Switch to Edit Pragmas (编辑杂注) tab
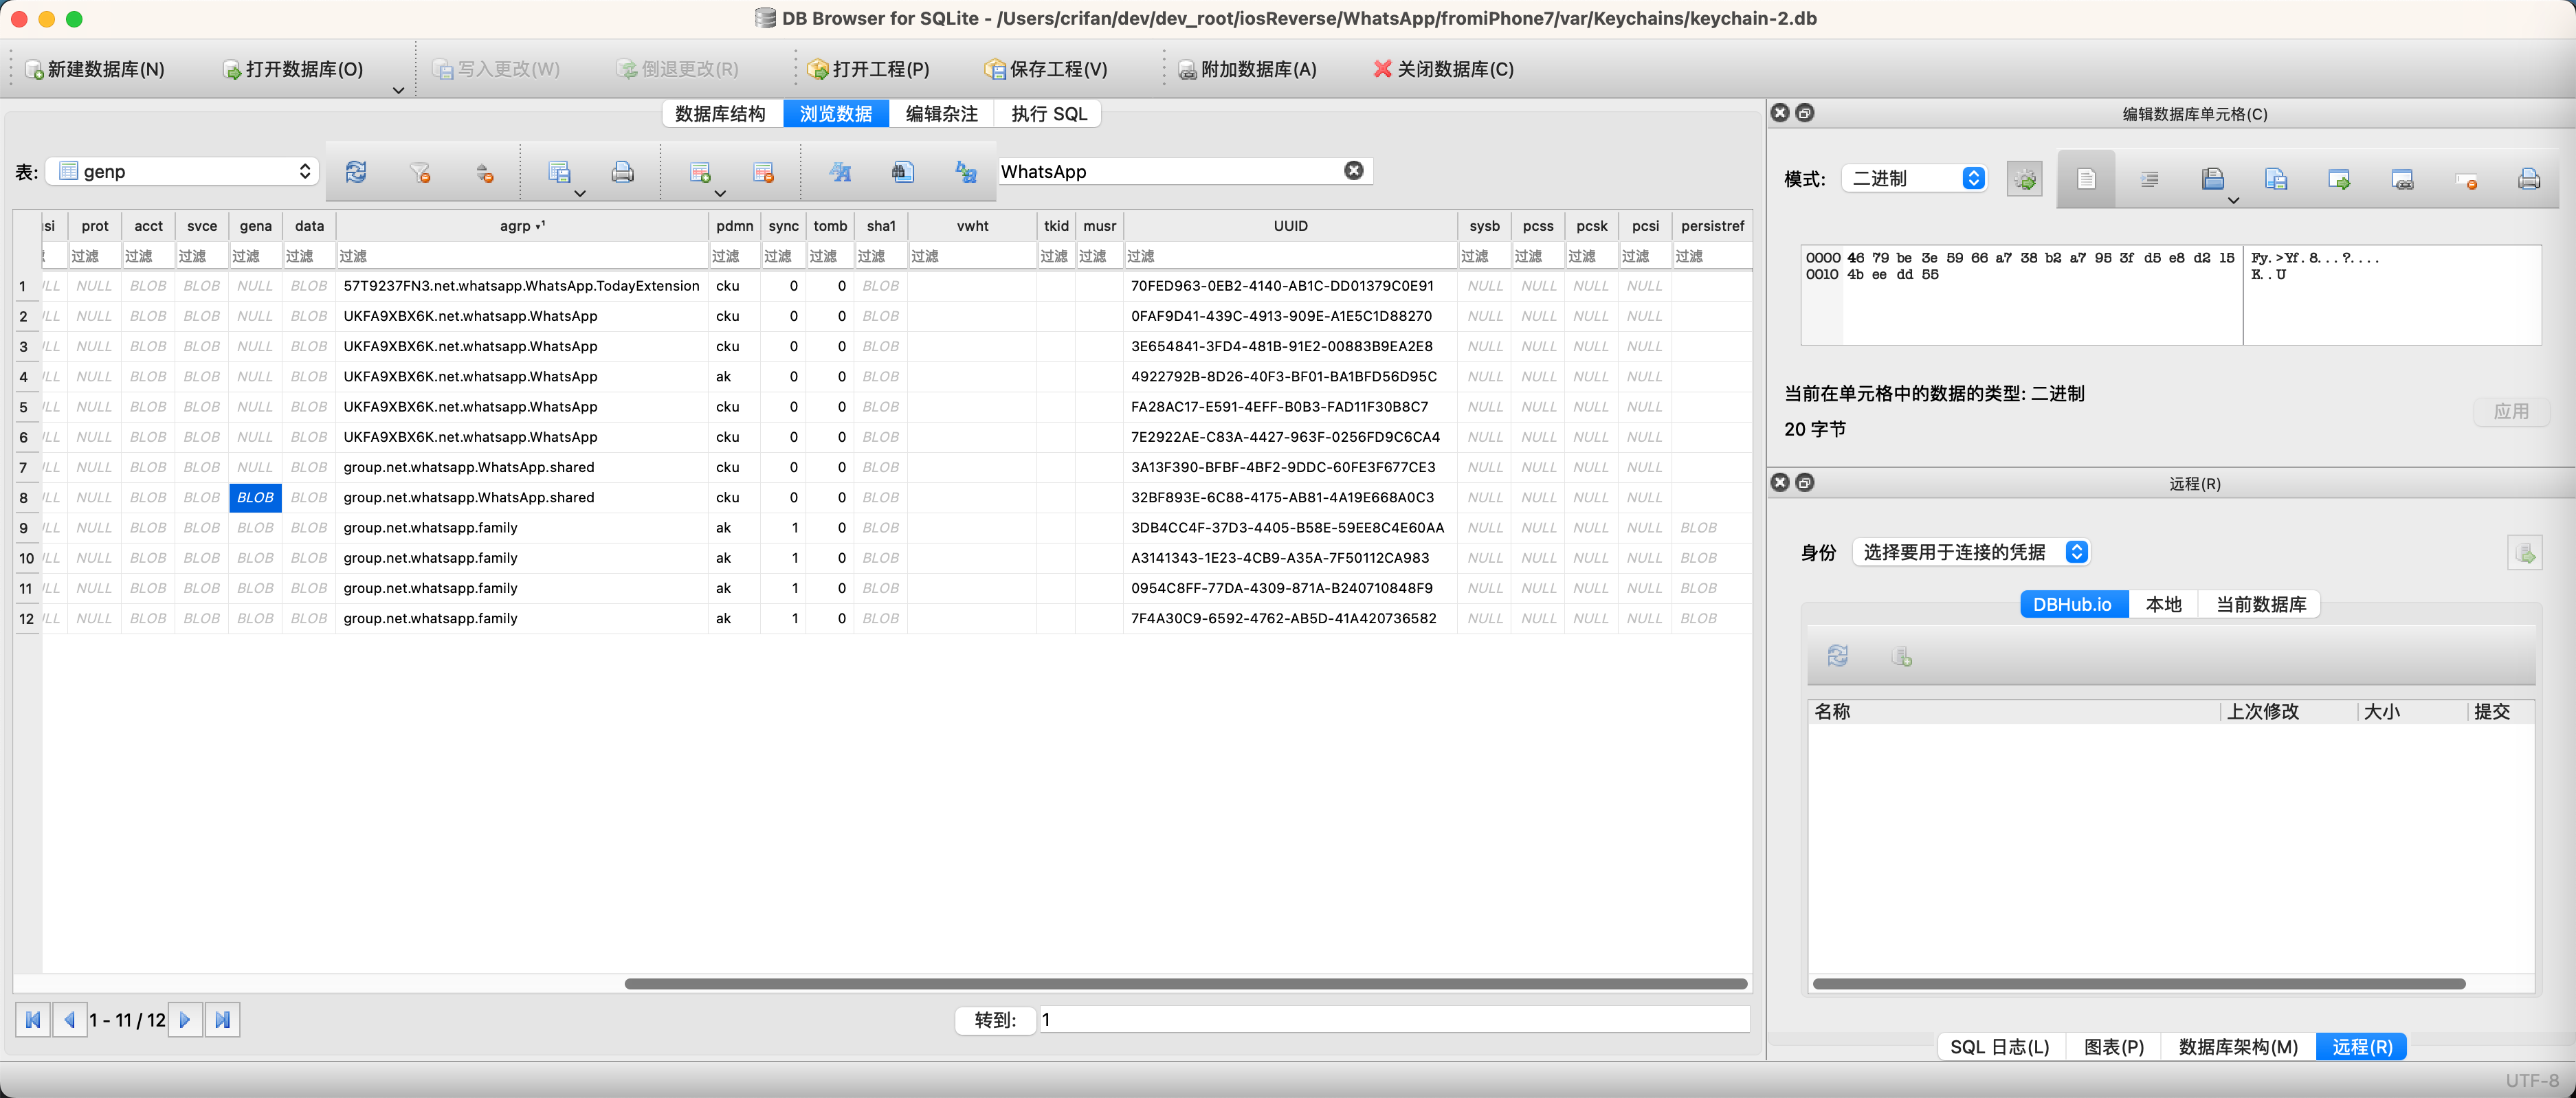 (941, 114)
